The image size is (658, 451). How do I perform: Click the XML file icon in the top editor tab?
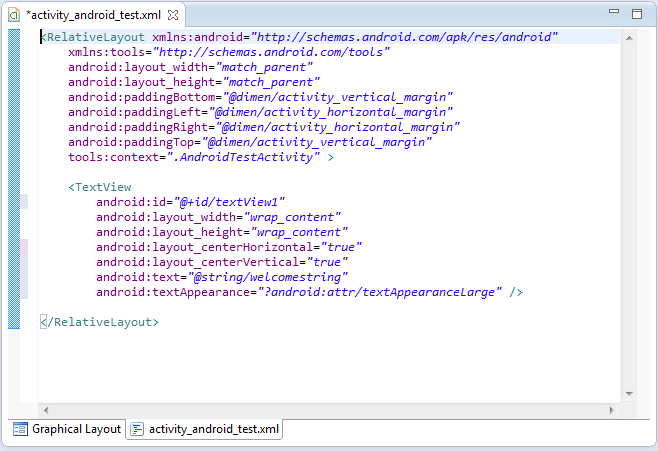(13, 16)
